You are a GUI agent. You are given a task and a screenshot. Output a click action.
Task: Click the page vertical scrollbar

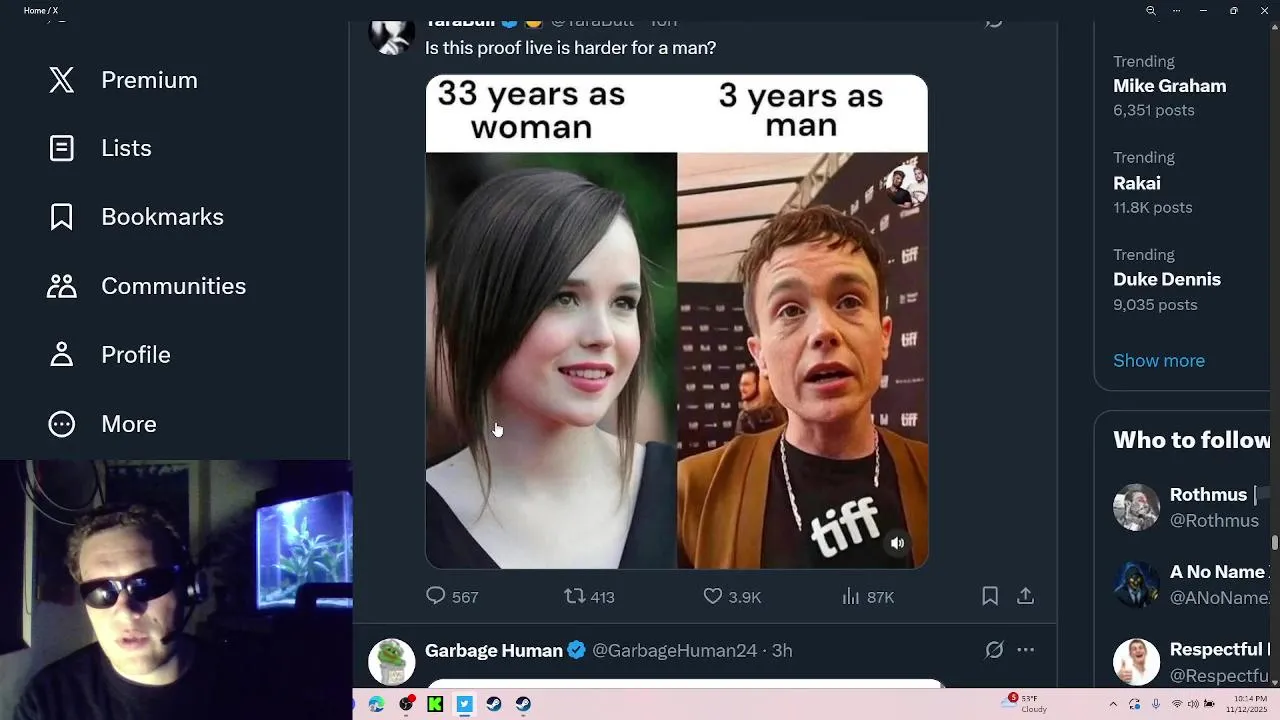click(1275, 542)
